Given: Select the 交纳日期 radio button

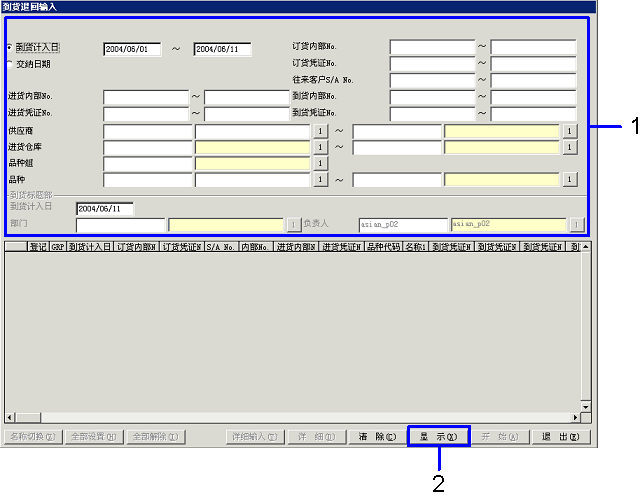Looking at the screenshot, I should click(10, 64).
